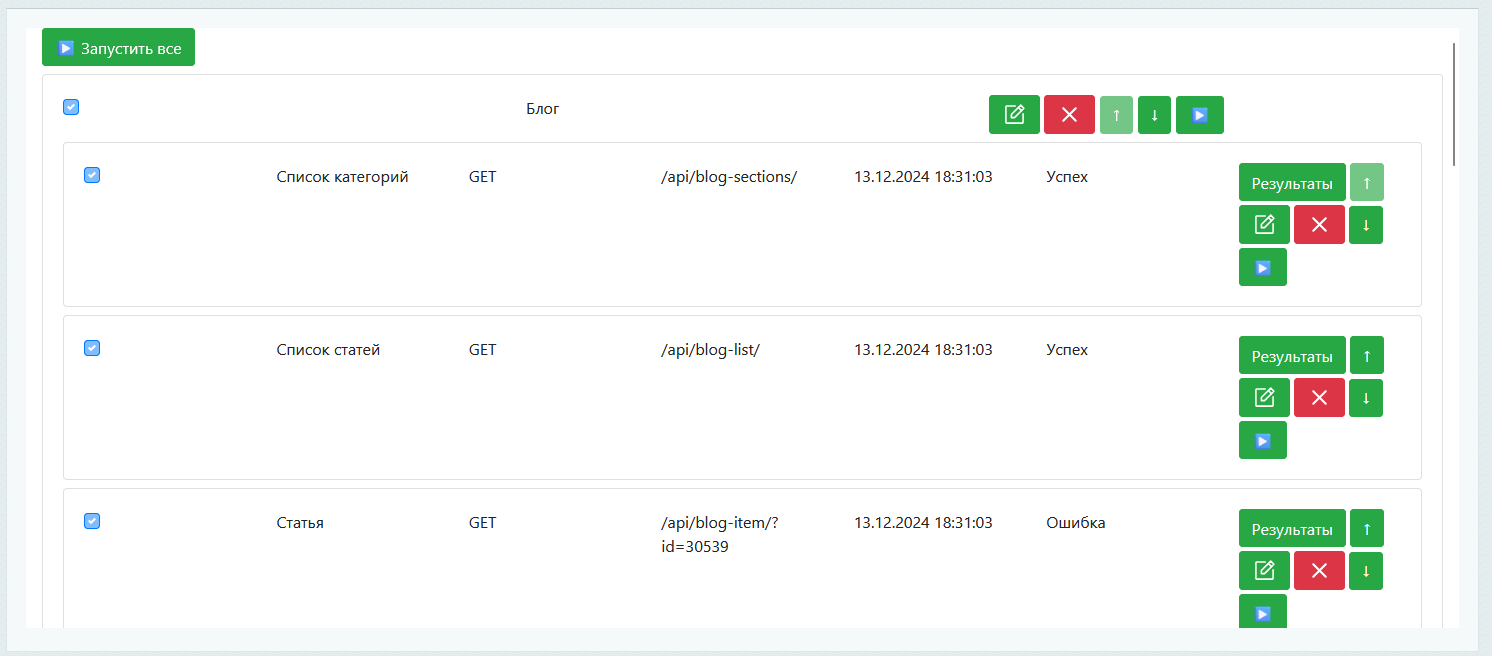
Task: Move Список статей request up
Action: point(1366,356)
